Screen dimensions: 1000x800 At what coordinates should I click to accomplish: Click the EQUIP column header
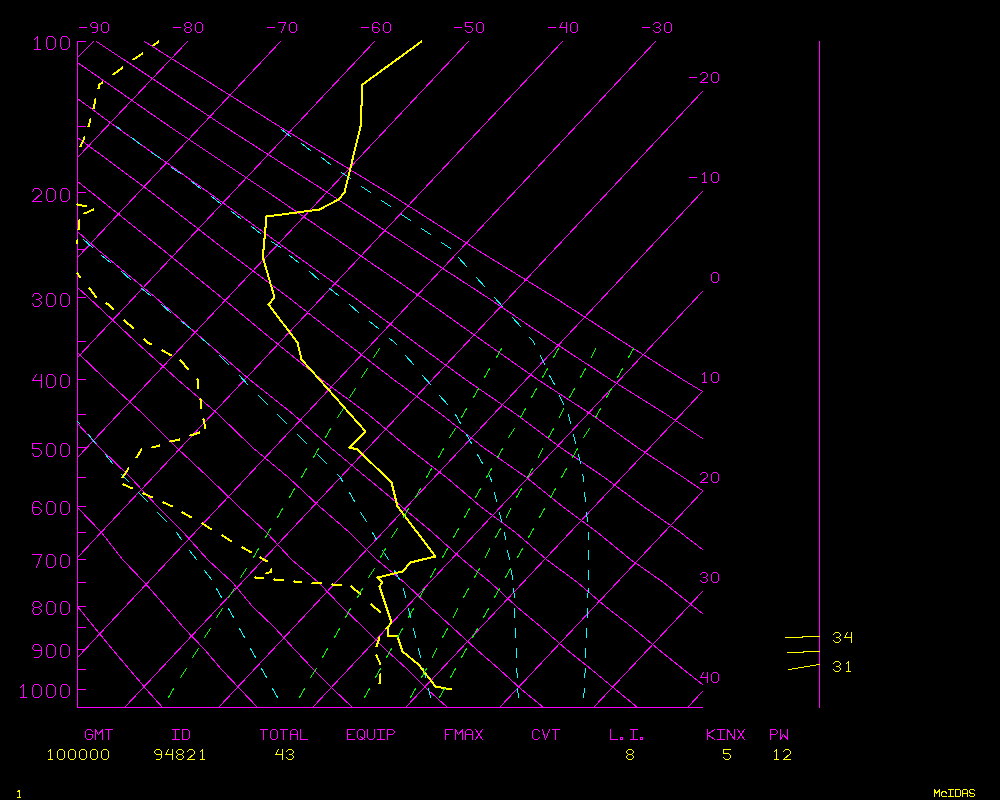tap(371, 735)
